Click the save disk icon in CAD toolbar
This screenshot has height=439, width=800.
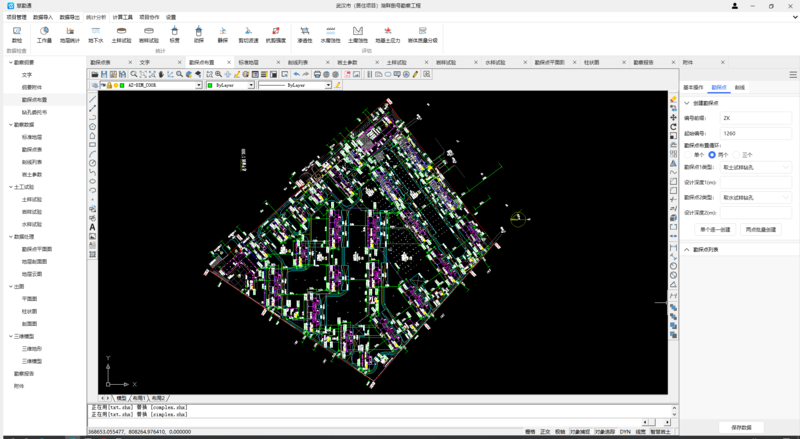104,75
